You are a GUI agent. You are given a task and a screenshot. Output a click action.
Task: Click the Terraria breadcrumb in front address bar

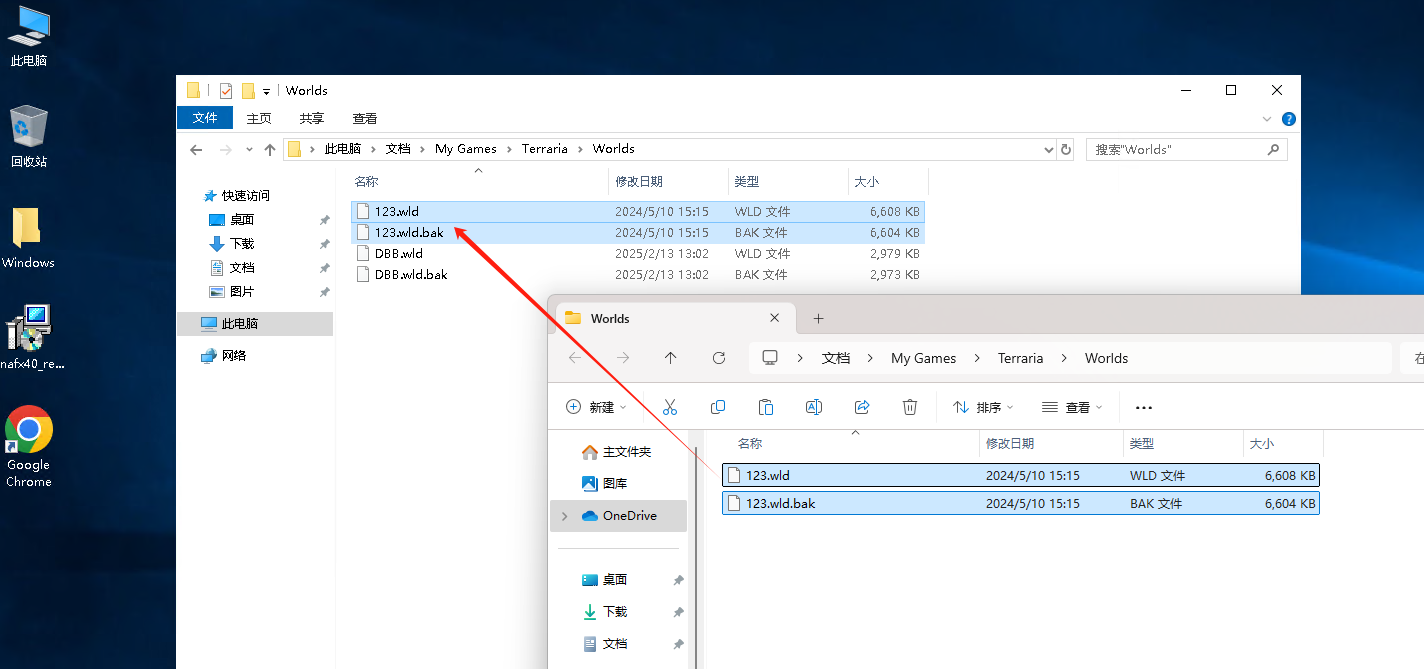pyautogui.click(x=1020, y=358)
